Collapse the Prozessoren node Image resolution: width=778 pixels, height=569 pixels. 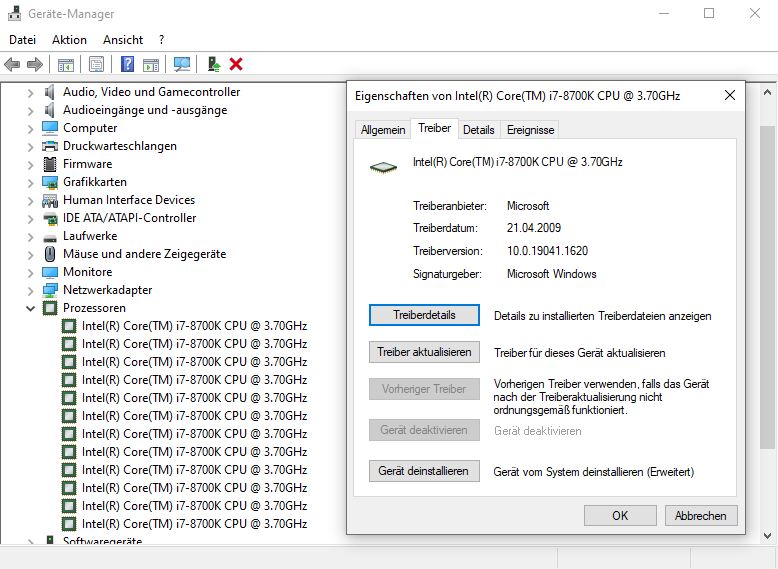click(x=30, y=309)
